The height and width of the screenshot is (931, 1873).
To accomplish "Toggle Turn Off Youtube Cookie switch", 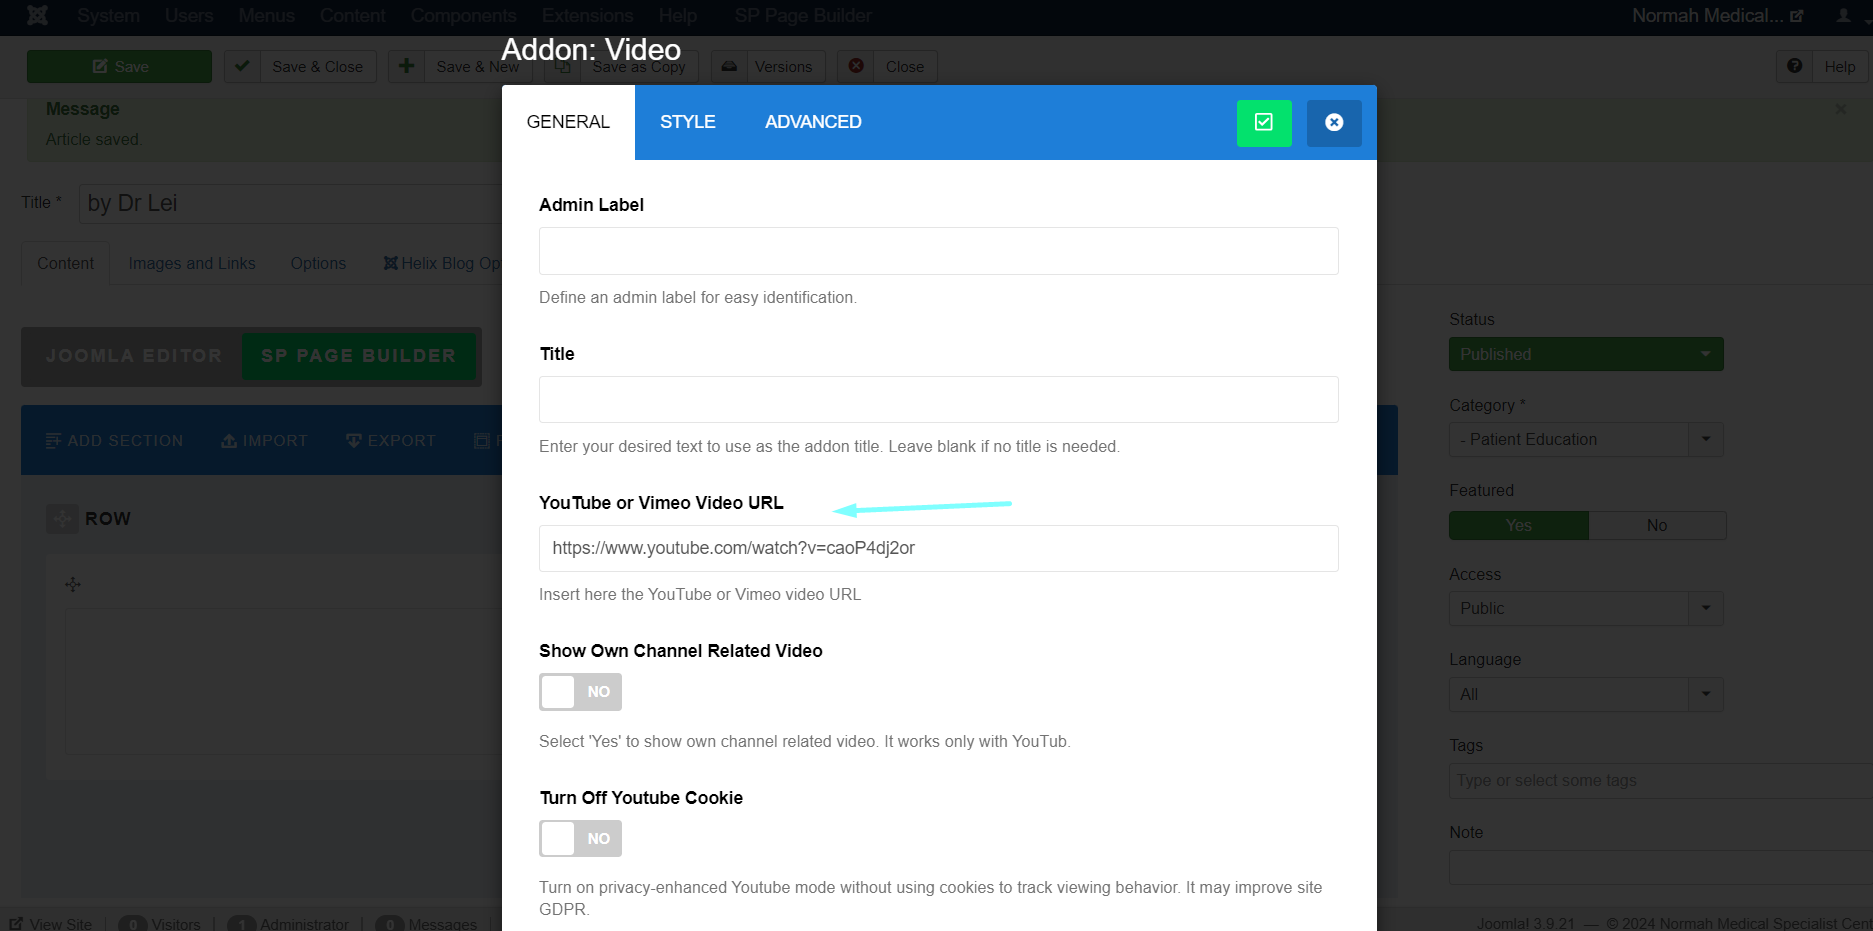I will (580, 839).
